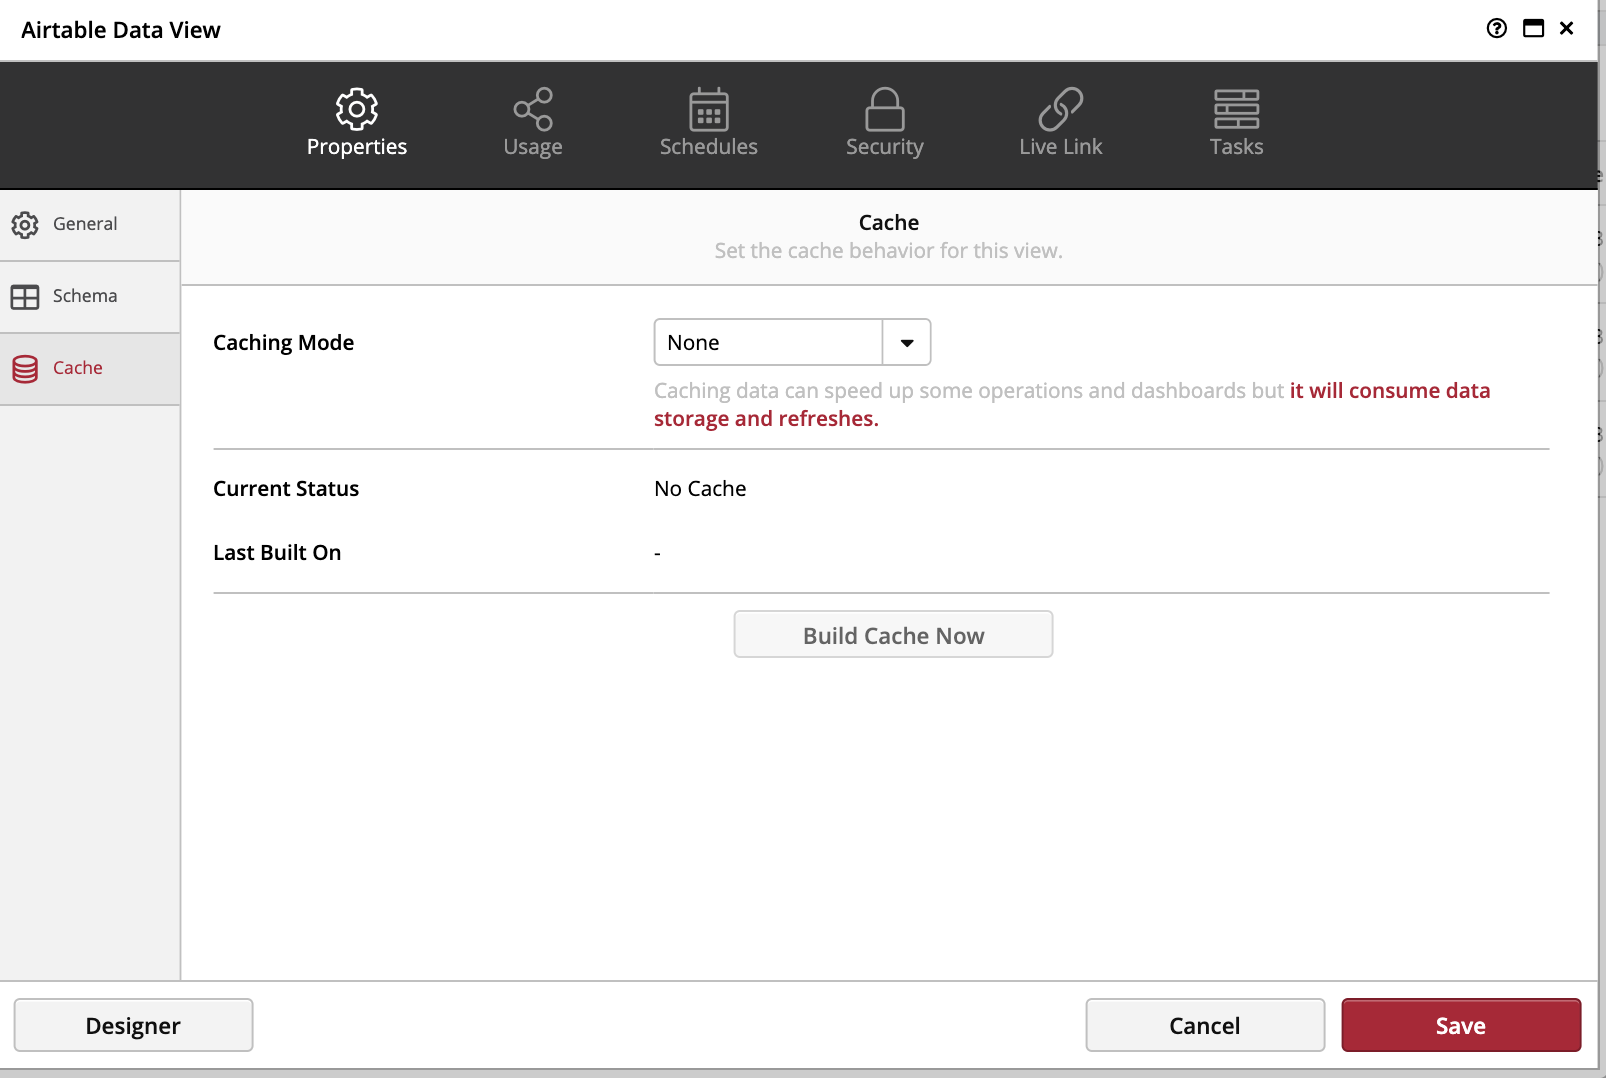Close the Airtable Data View dialog

point(1567,28)
